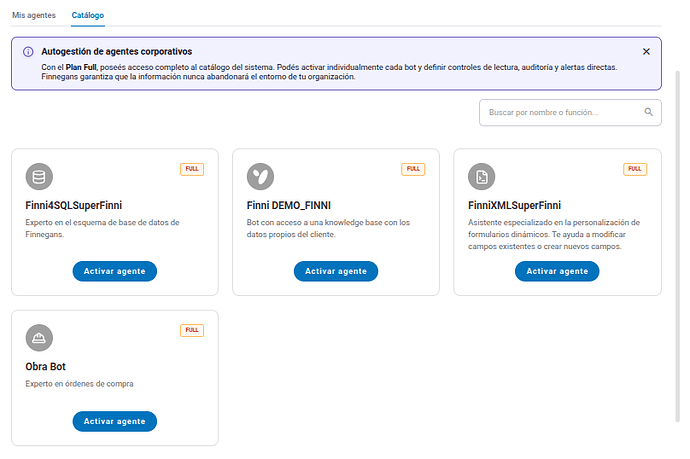
Task: Click description 'Experto en órdenes de compra'
Action: [79, 384]
